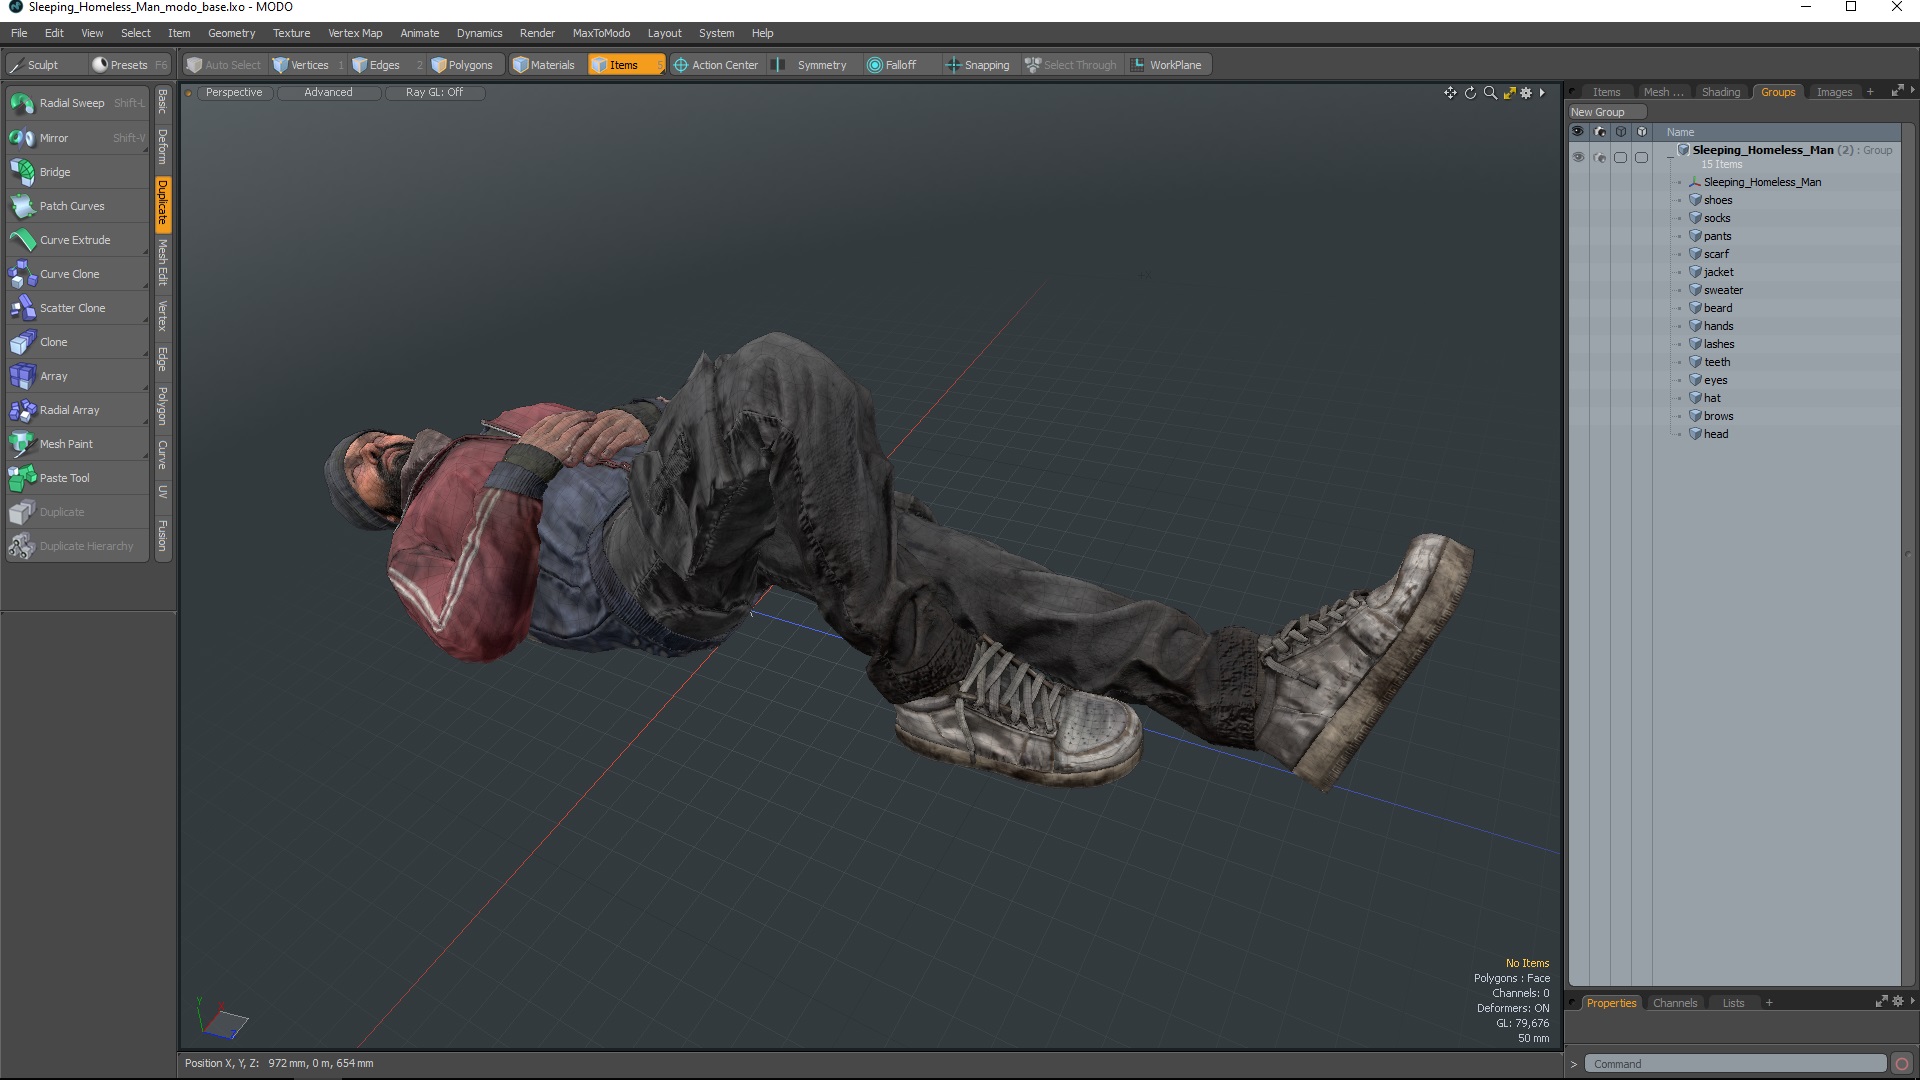Switch to the Shading tab
1920x1080 pixels.
(x=1721, y=92)
